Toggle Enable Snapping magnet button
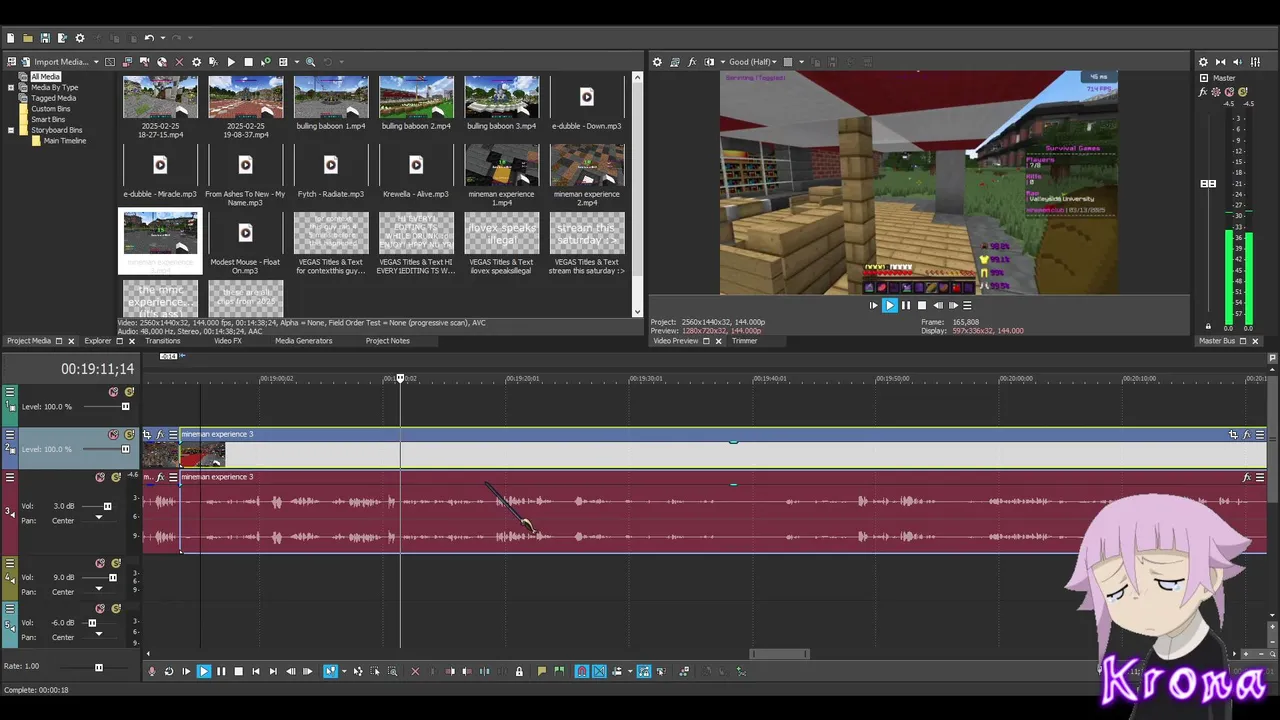The height and width of the screenshot is (720, 1280). click(x=582, y=672)
